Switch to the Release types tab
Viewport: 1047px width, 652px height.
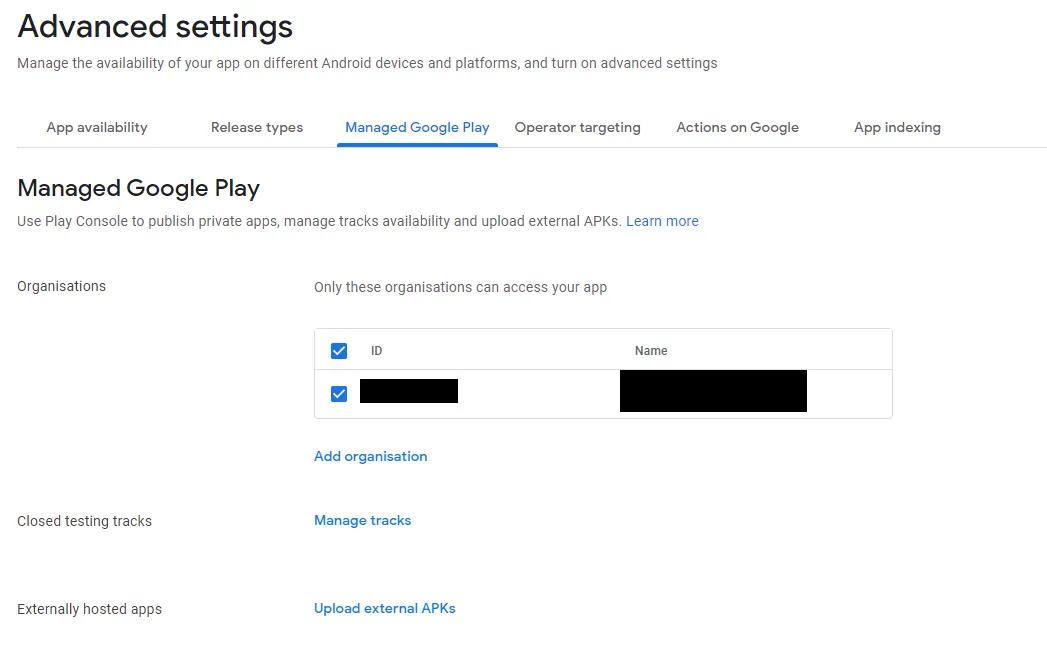(x=257, y=128)
